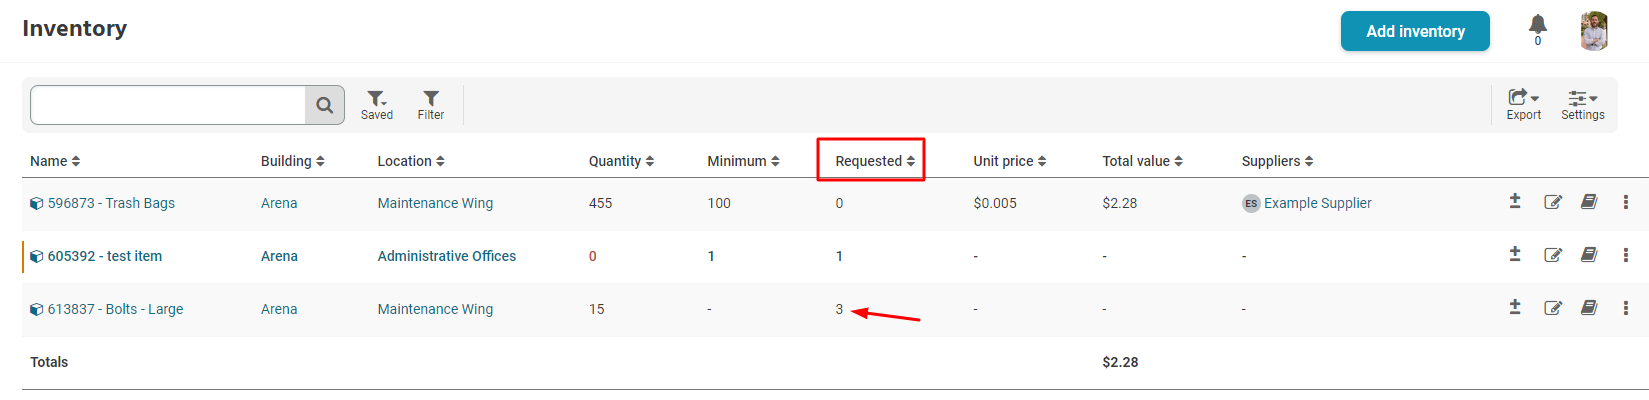Open the 596873 - Trash Bags item link
This screenshot has height=400, width=1649.
[x=111, y=203]
